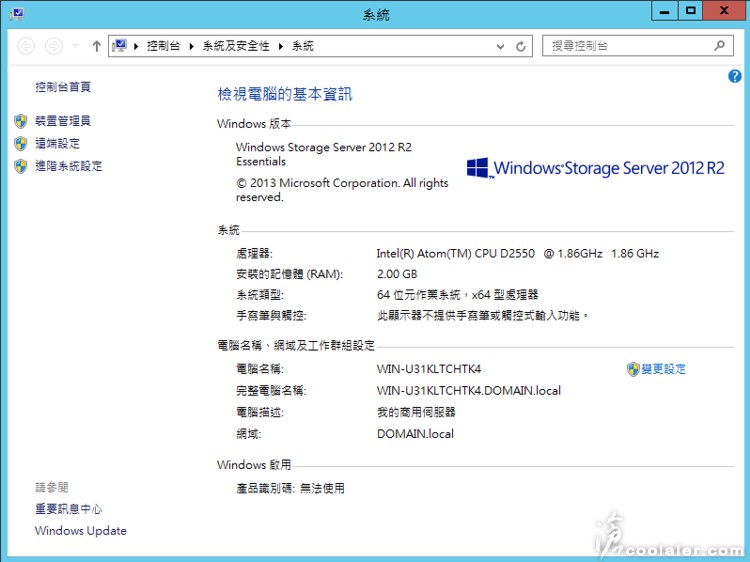Open Help with the question mark icon
The width and height of the screenshot is (750, 562).
click(735, 76)
